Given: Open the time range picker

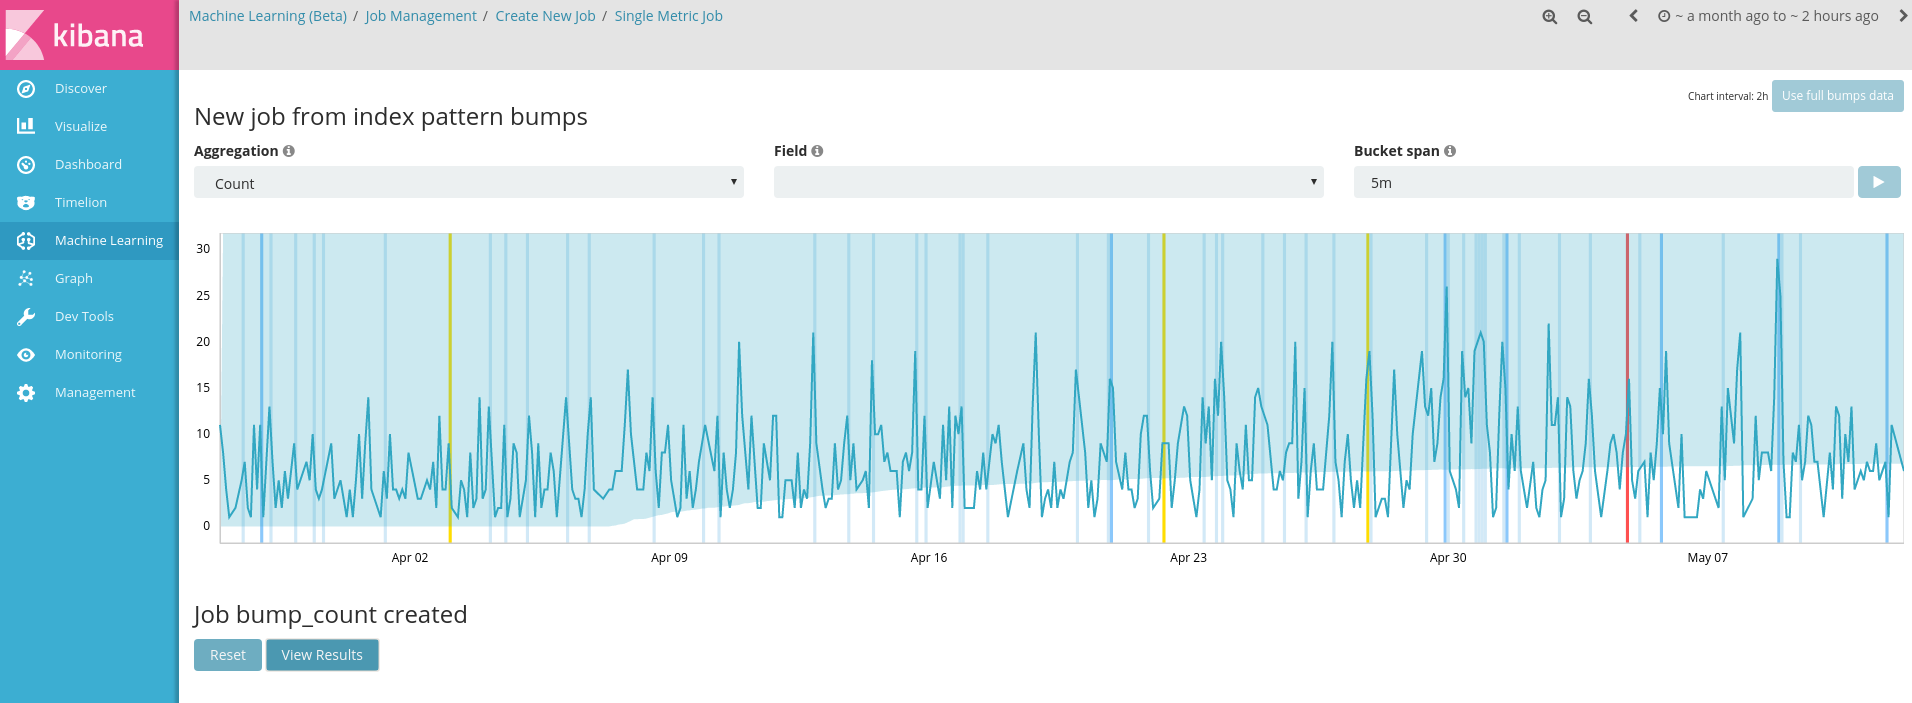Looking at the screenshot, I should [1768, 16].
